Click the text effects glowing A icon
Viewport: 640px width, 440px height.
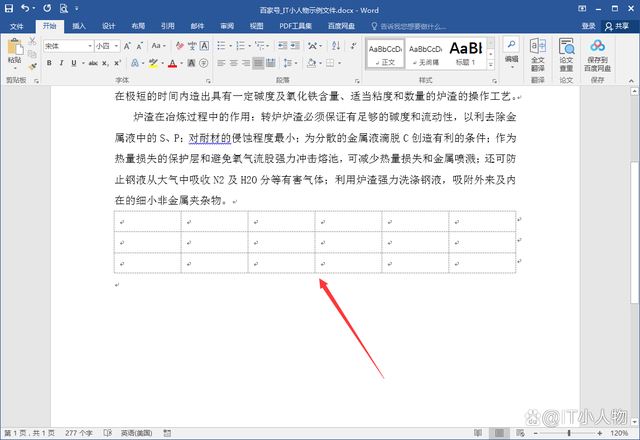(x=135, y=63)
